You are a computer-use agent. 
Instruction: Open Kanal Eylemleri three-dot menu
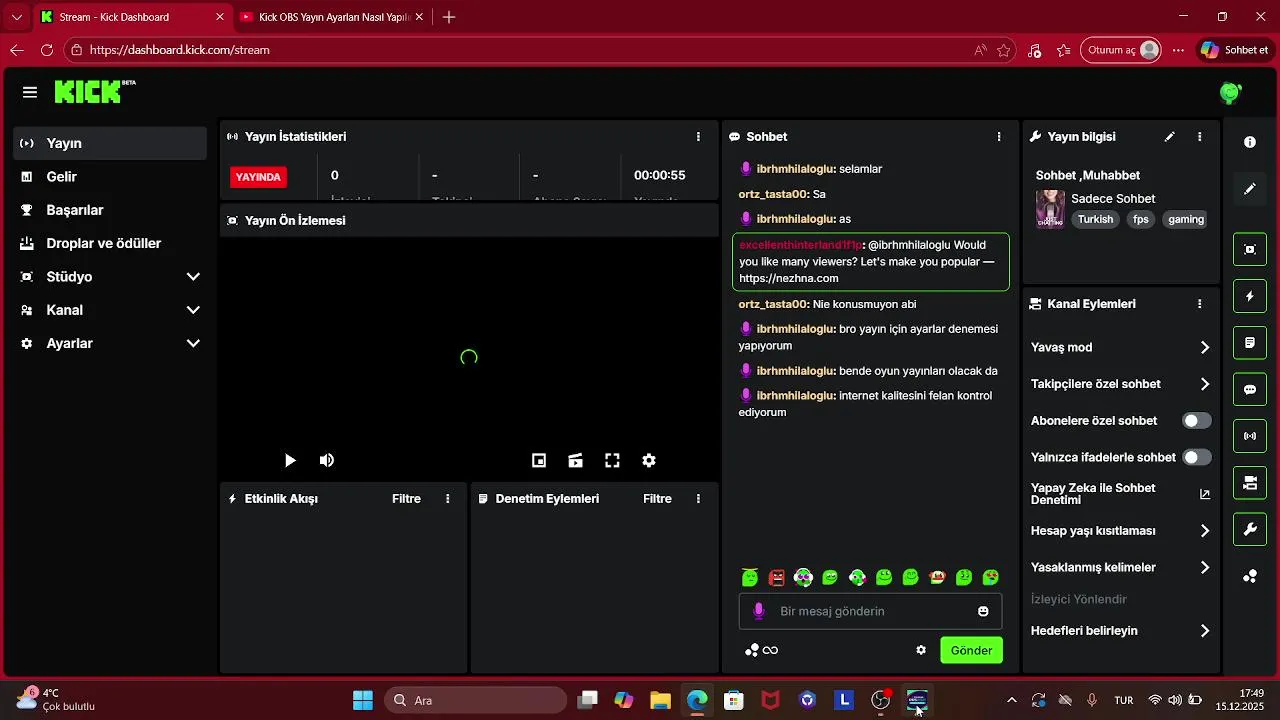click(x=1199, y=303)
